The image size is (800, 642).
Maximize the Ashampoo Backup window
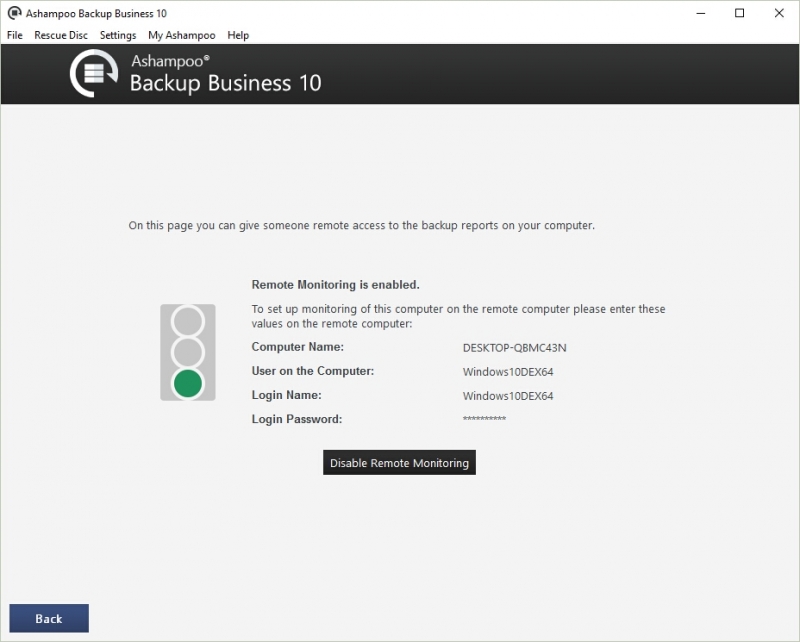[x=739, y=13]
